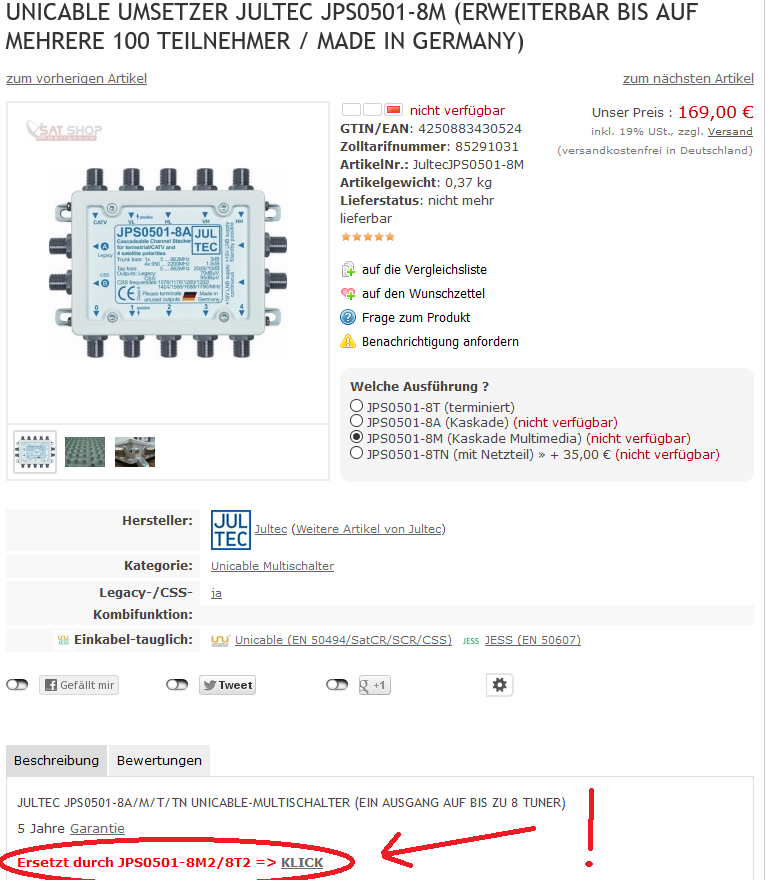Viewport: 766px width, 880px height.
Task: Click the Facebook Gefällt mir button
Action: 78,685
